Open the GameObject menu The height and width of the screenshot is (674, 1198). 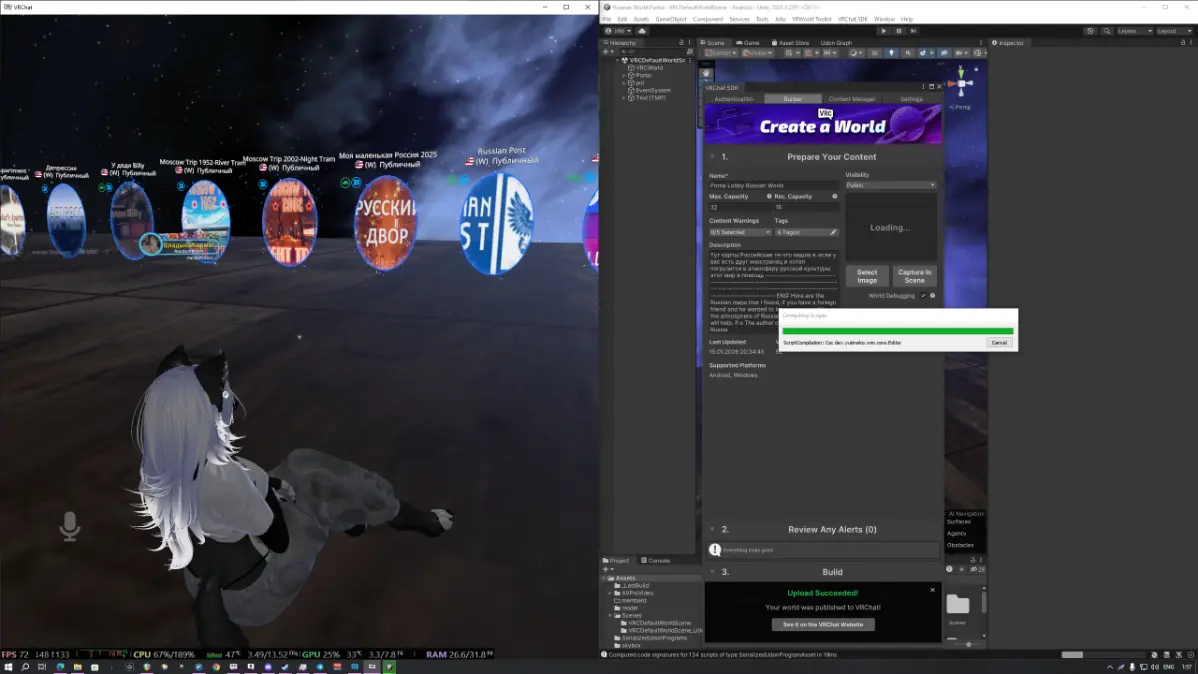pos(670,19)
